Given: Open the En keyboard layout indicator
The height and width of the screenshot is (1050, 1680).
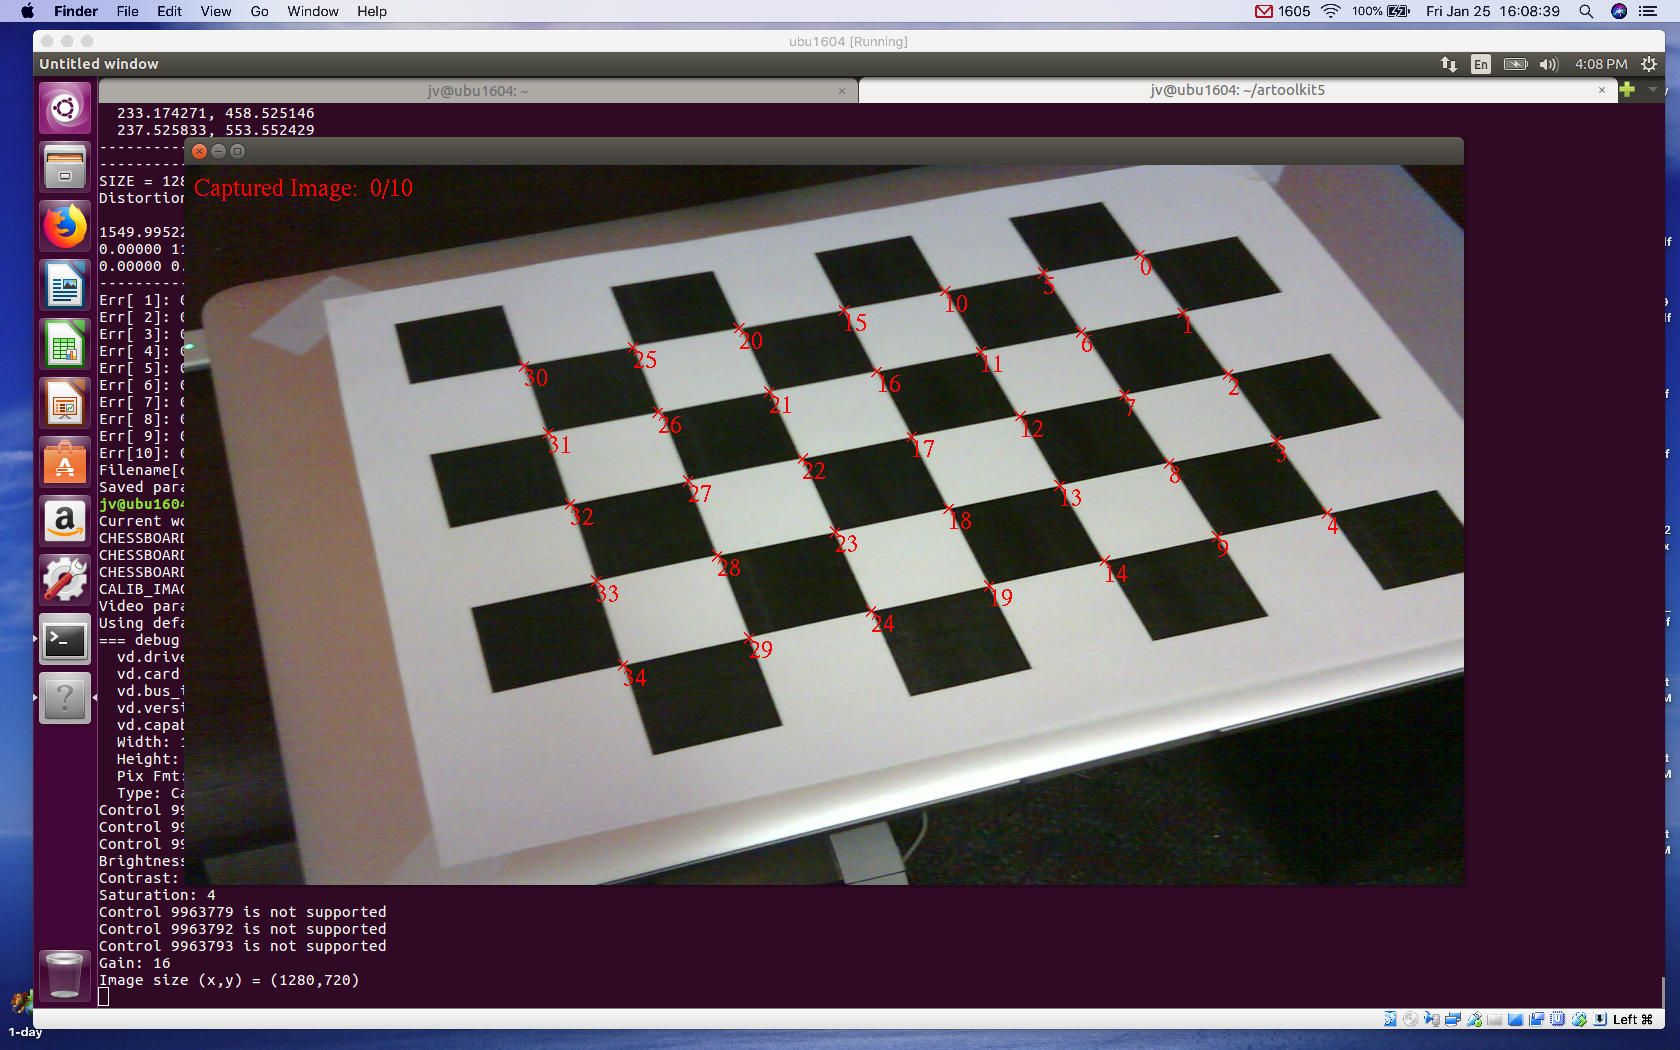Looking at the screenshot, I should pyautogui.click(x=1480, y=64).
